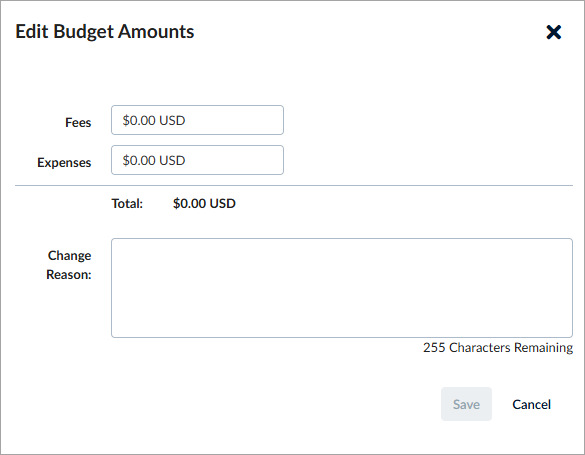Screen dimensions: 585x455
Task: Click the disabled Save button
Action: pos(466,404)
